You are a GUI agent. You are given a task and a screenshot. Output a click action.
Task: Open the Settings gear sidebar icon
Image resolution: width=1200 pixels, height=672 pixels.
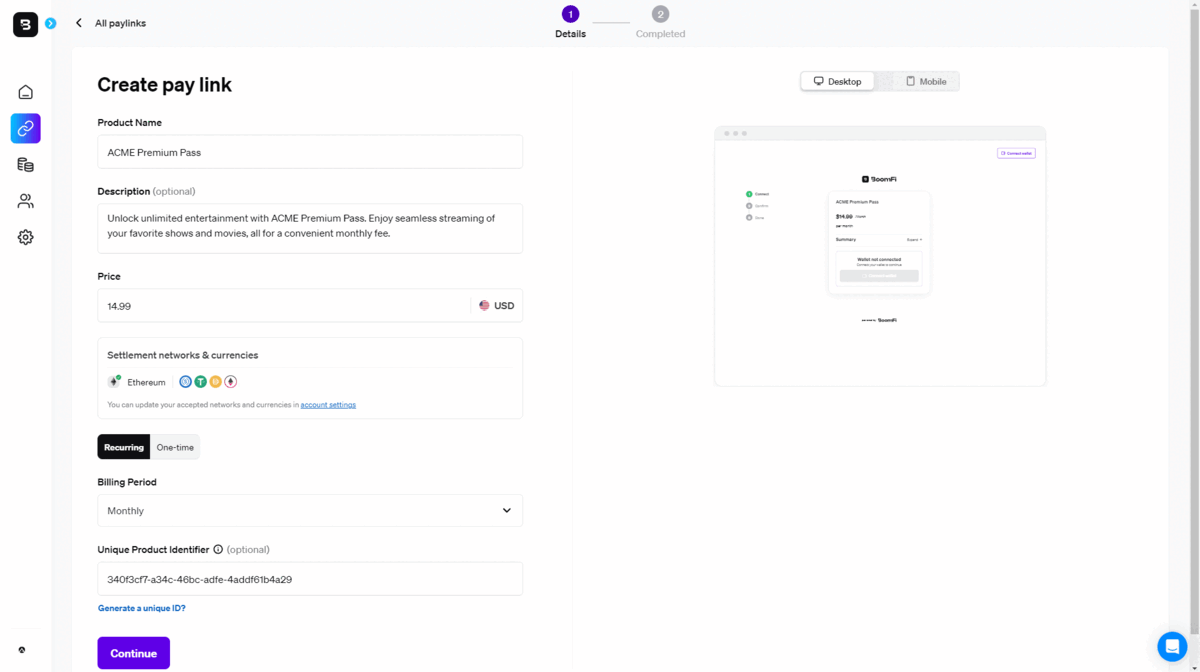(x=26, y=237)
